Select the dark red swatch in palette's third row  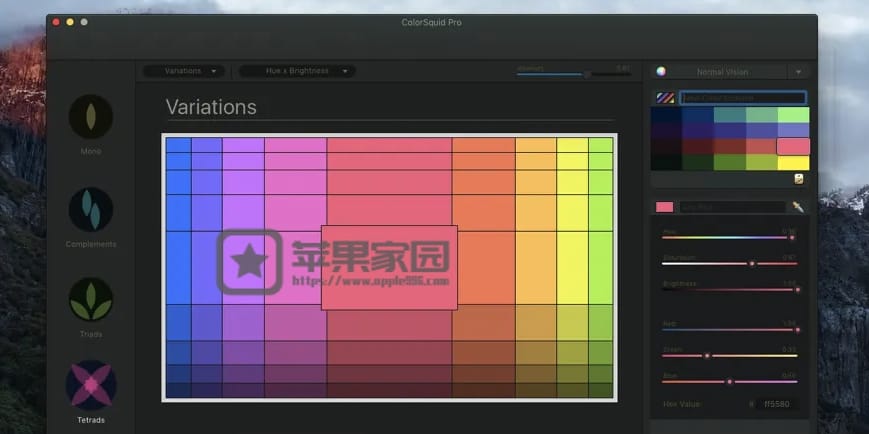[698, 146]
